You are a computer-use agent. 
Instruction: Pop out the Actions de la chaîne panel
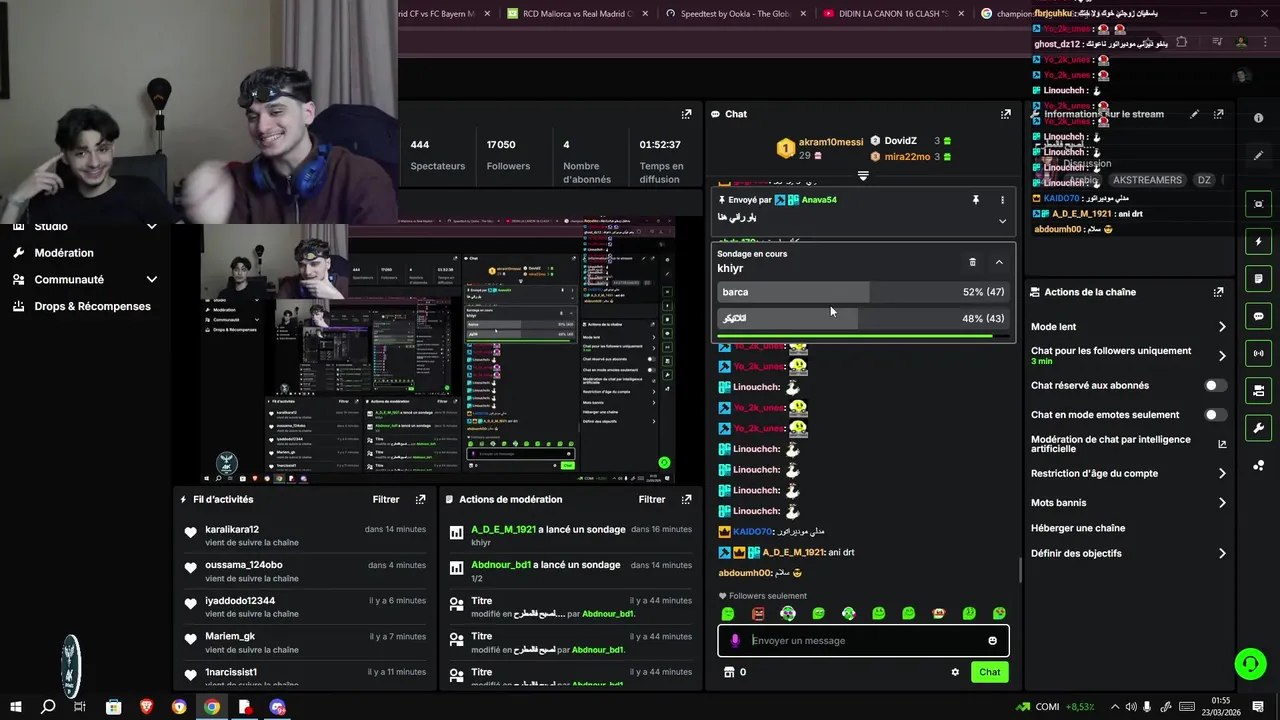click(1218, 292)
